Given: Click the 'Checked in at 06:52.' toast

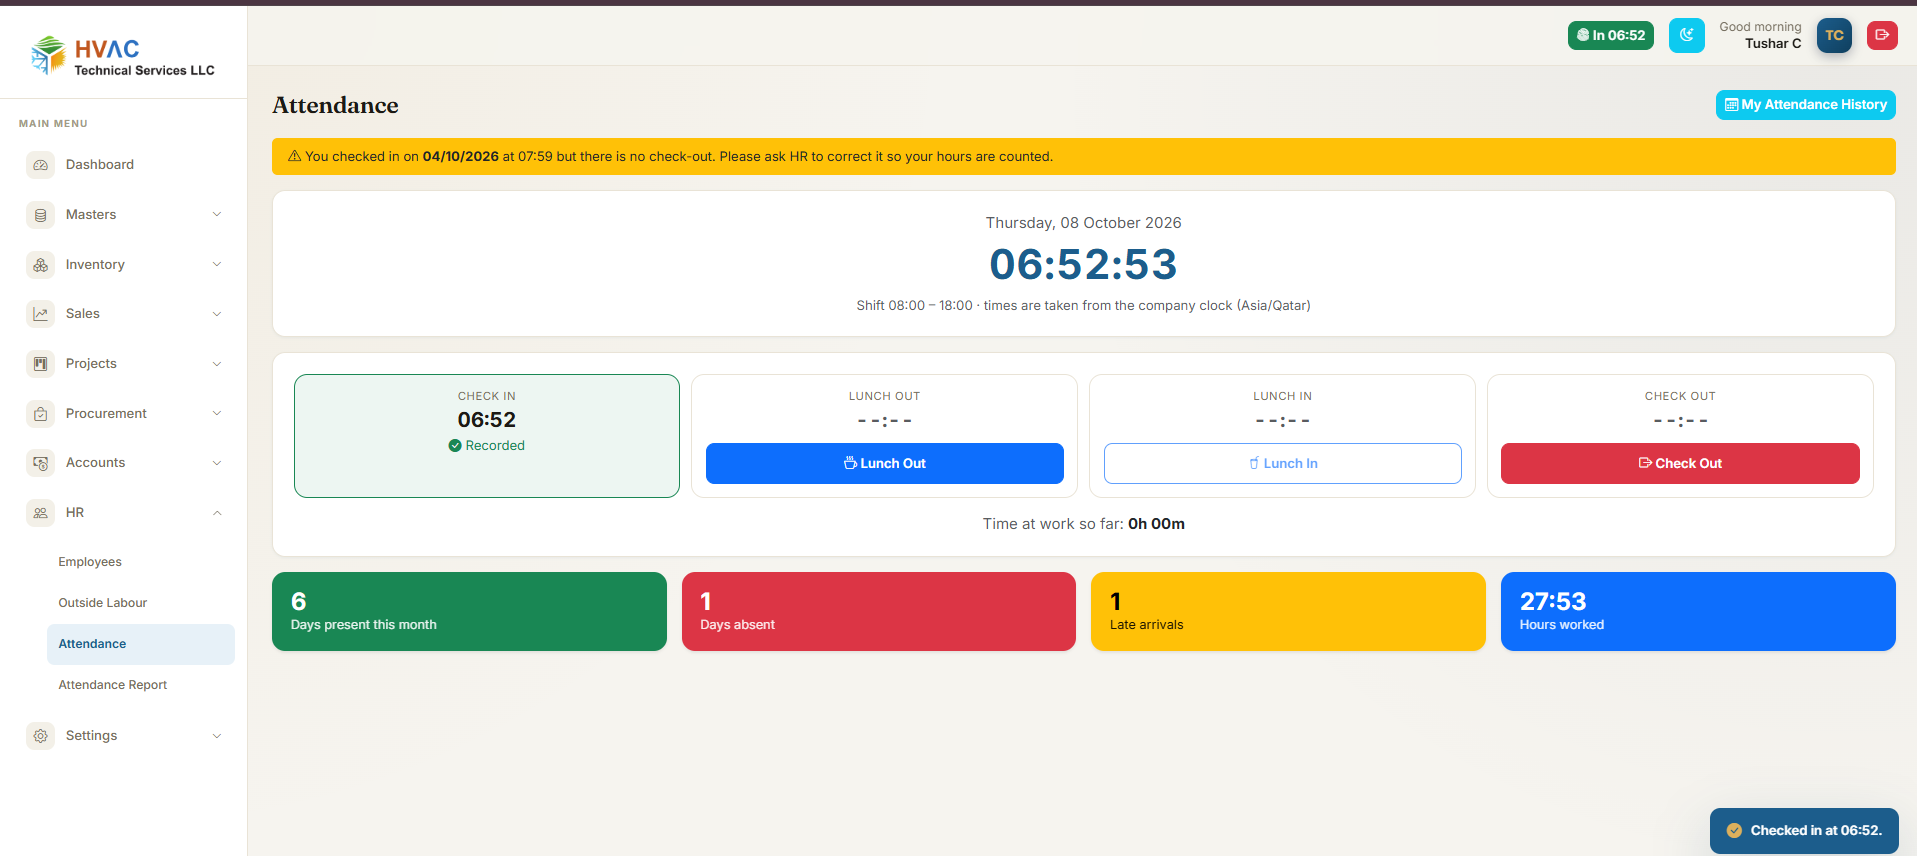Looking at the screenshot, I should [1804, 831].
